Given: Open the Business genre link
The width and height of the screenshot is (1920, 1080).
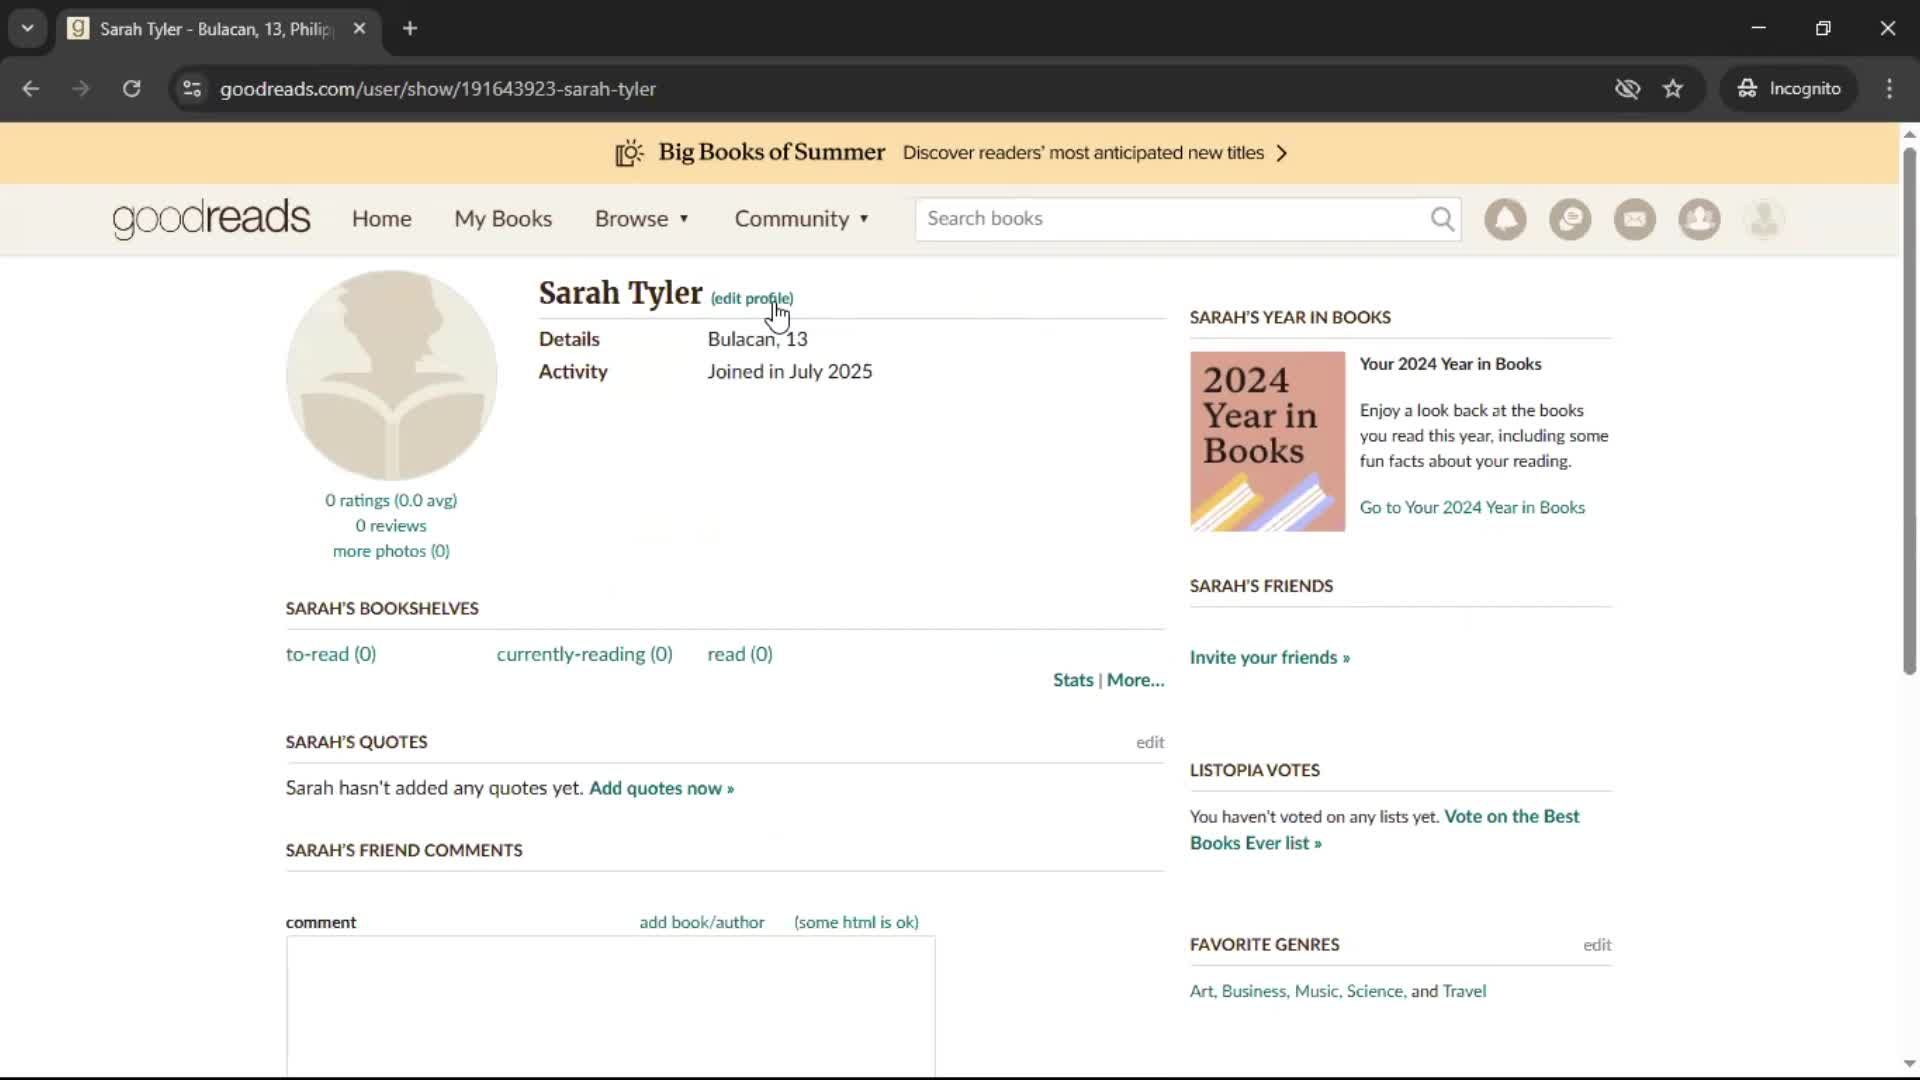Looking at the screenshot, I should click(1253, 991).
